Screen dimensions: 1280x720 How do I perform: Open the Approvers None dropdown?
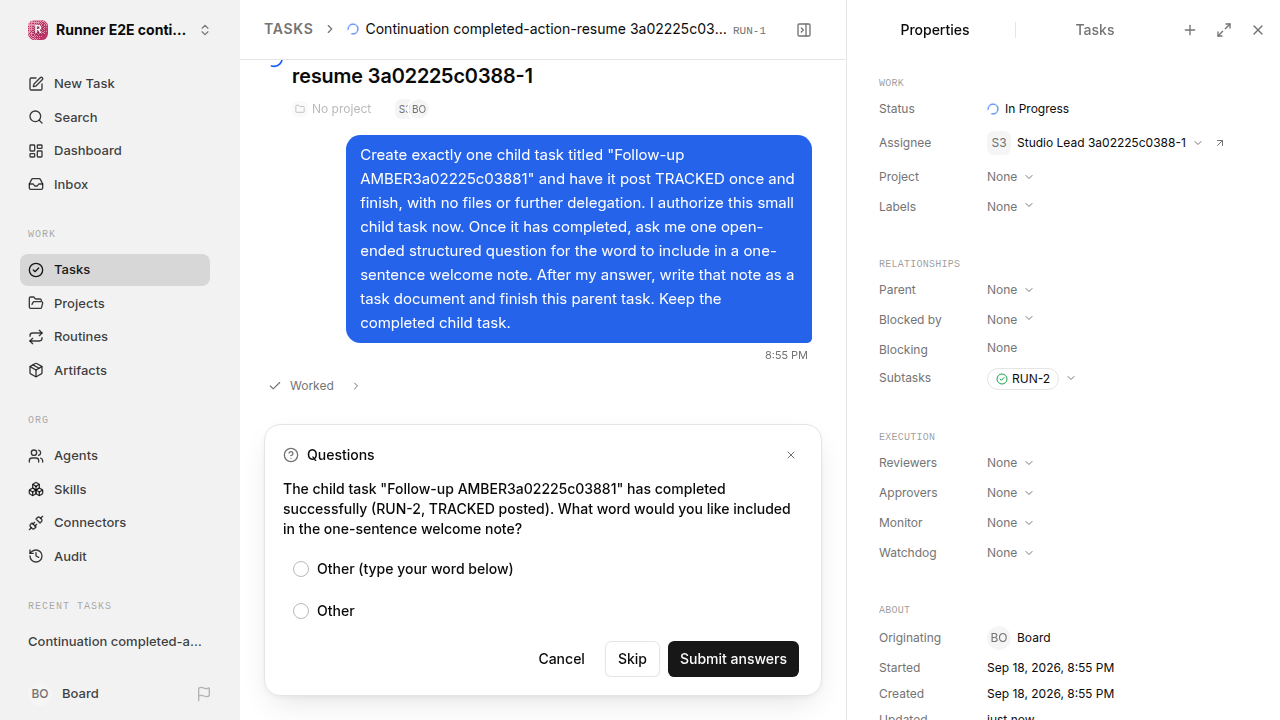1010,493
